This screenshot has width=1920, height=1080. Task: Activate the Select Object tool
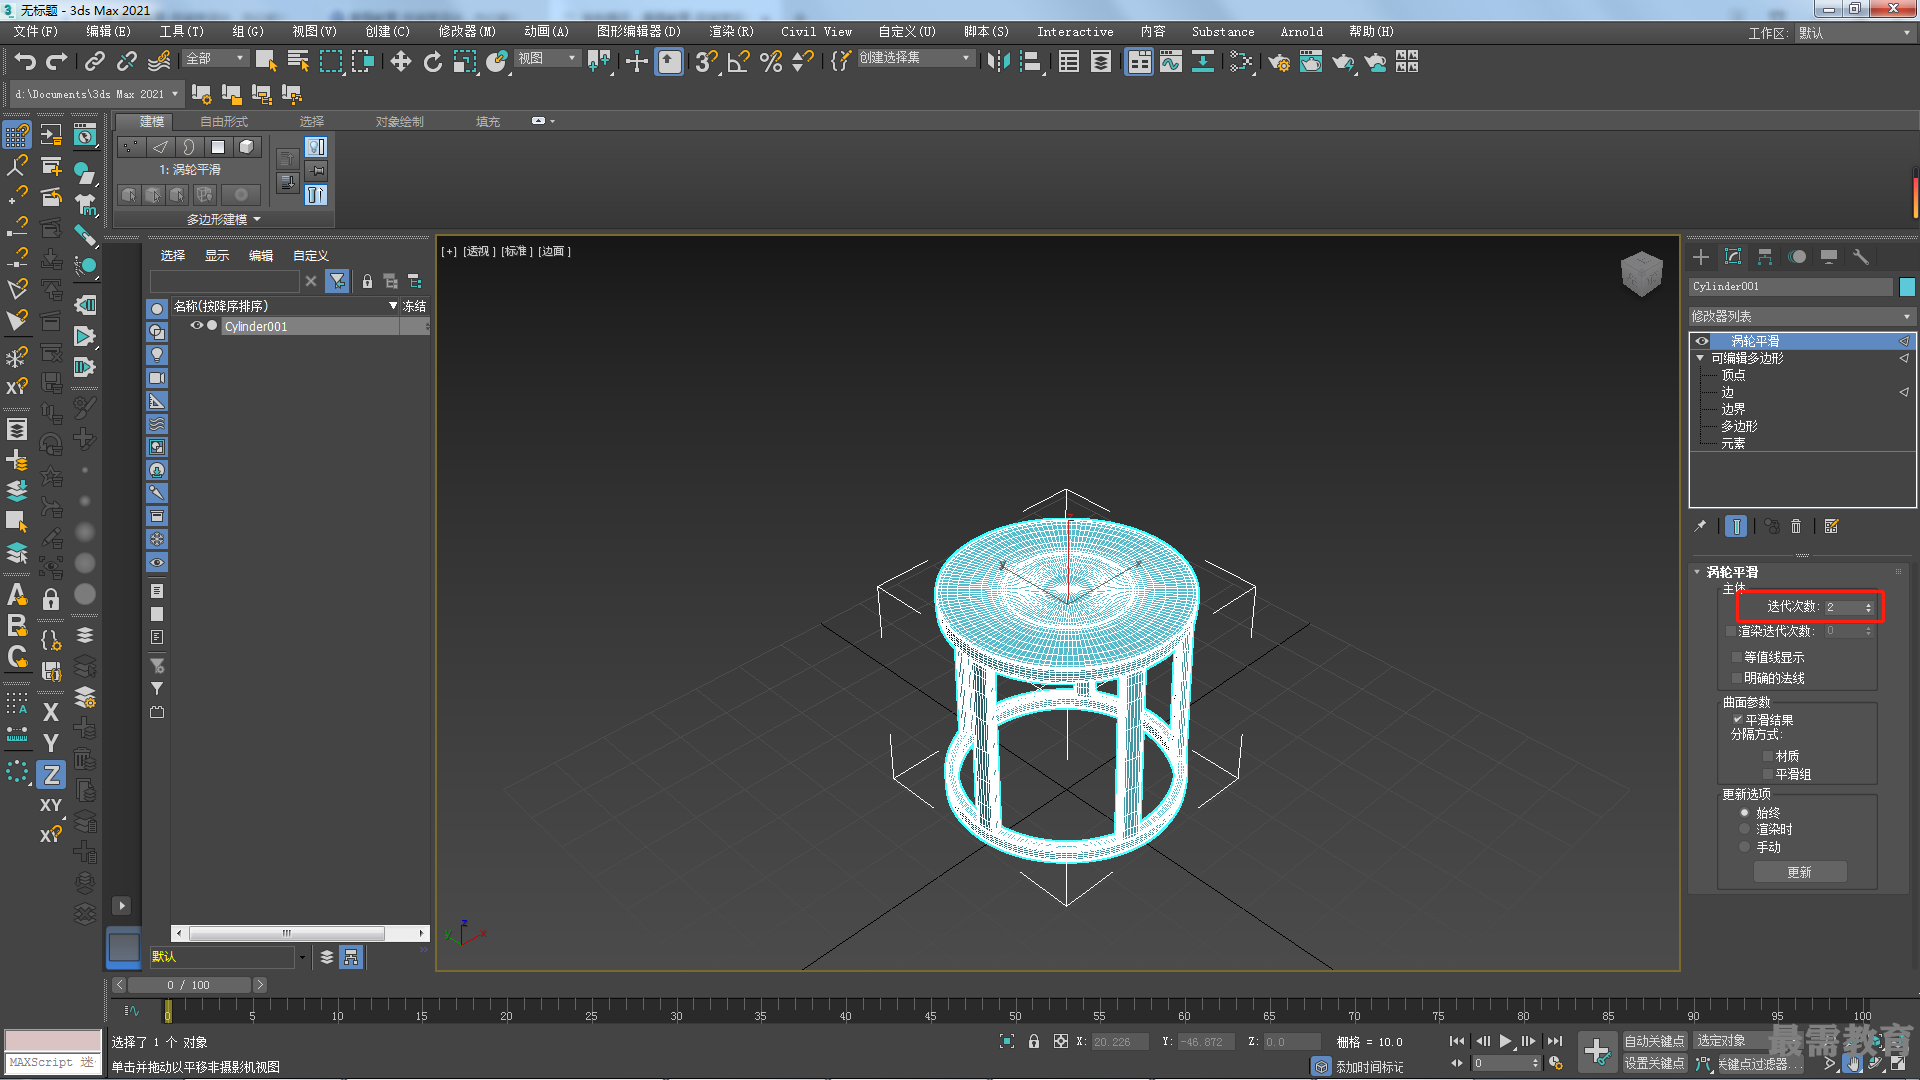pyautogui.click(x=266, y=62)
